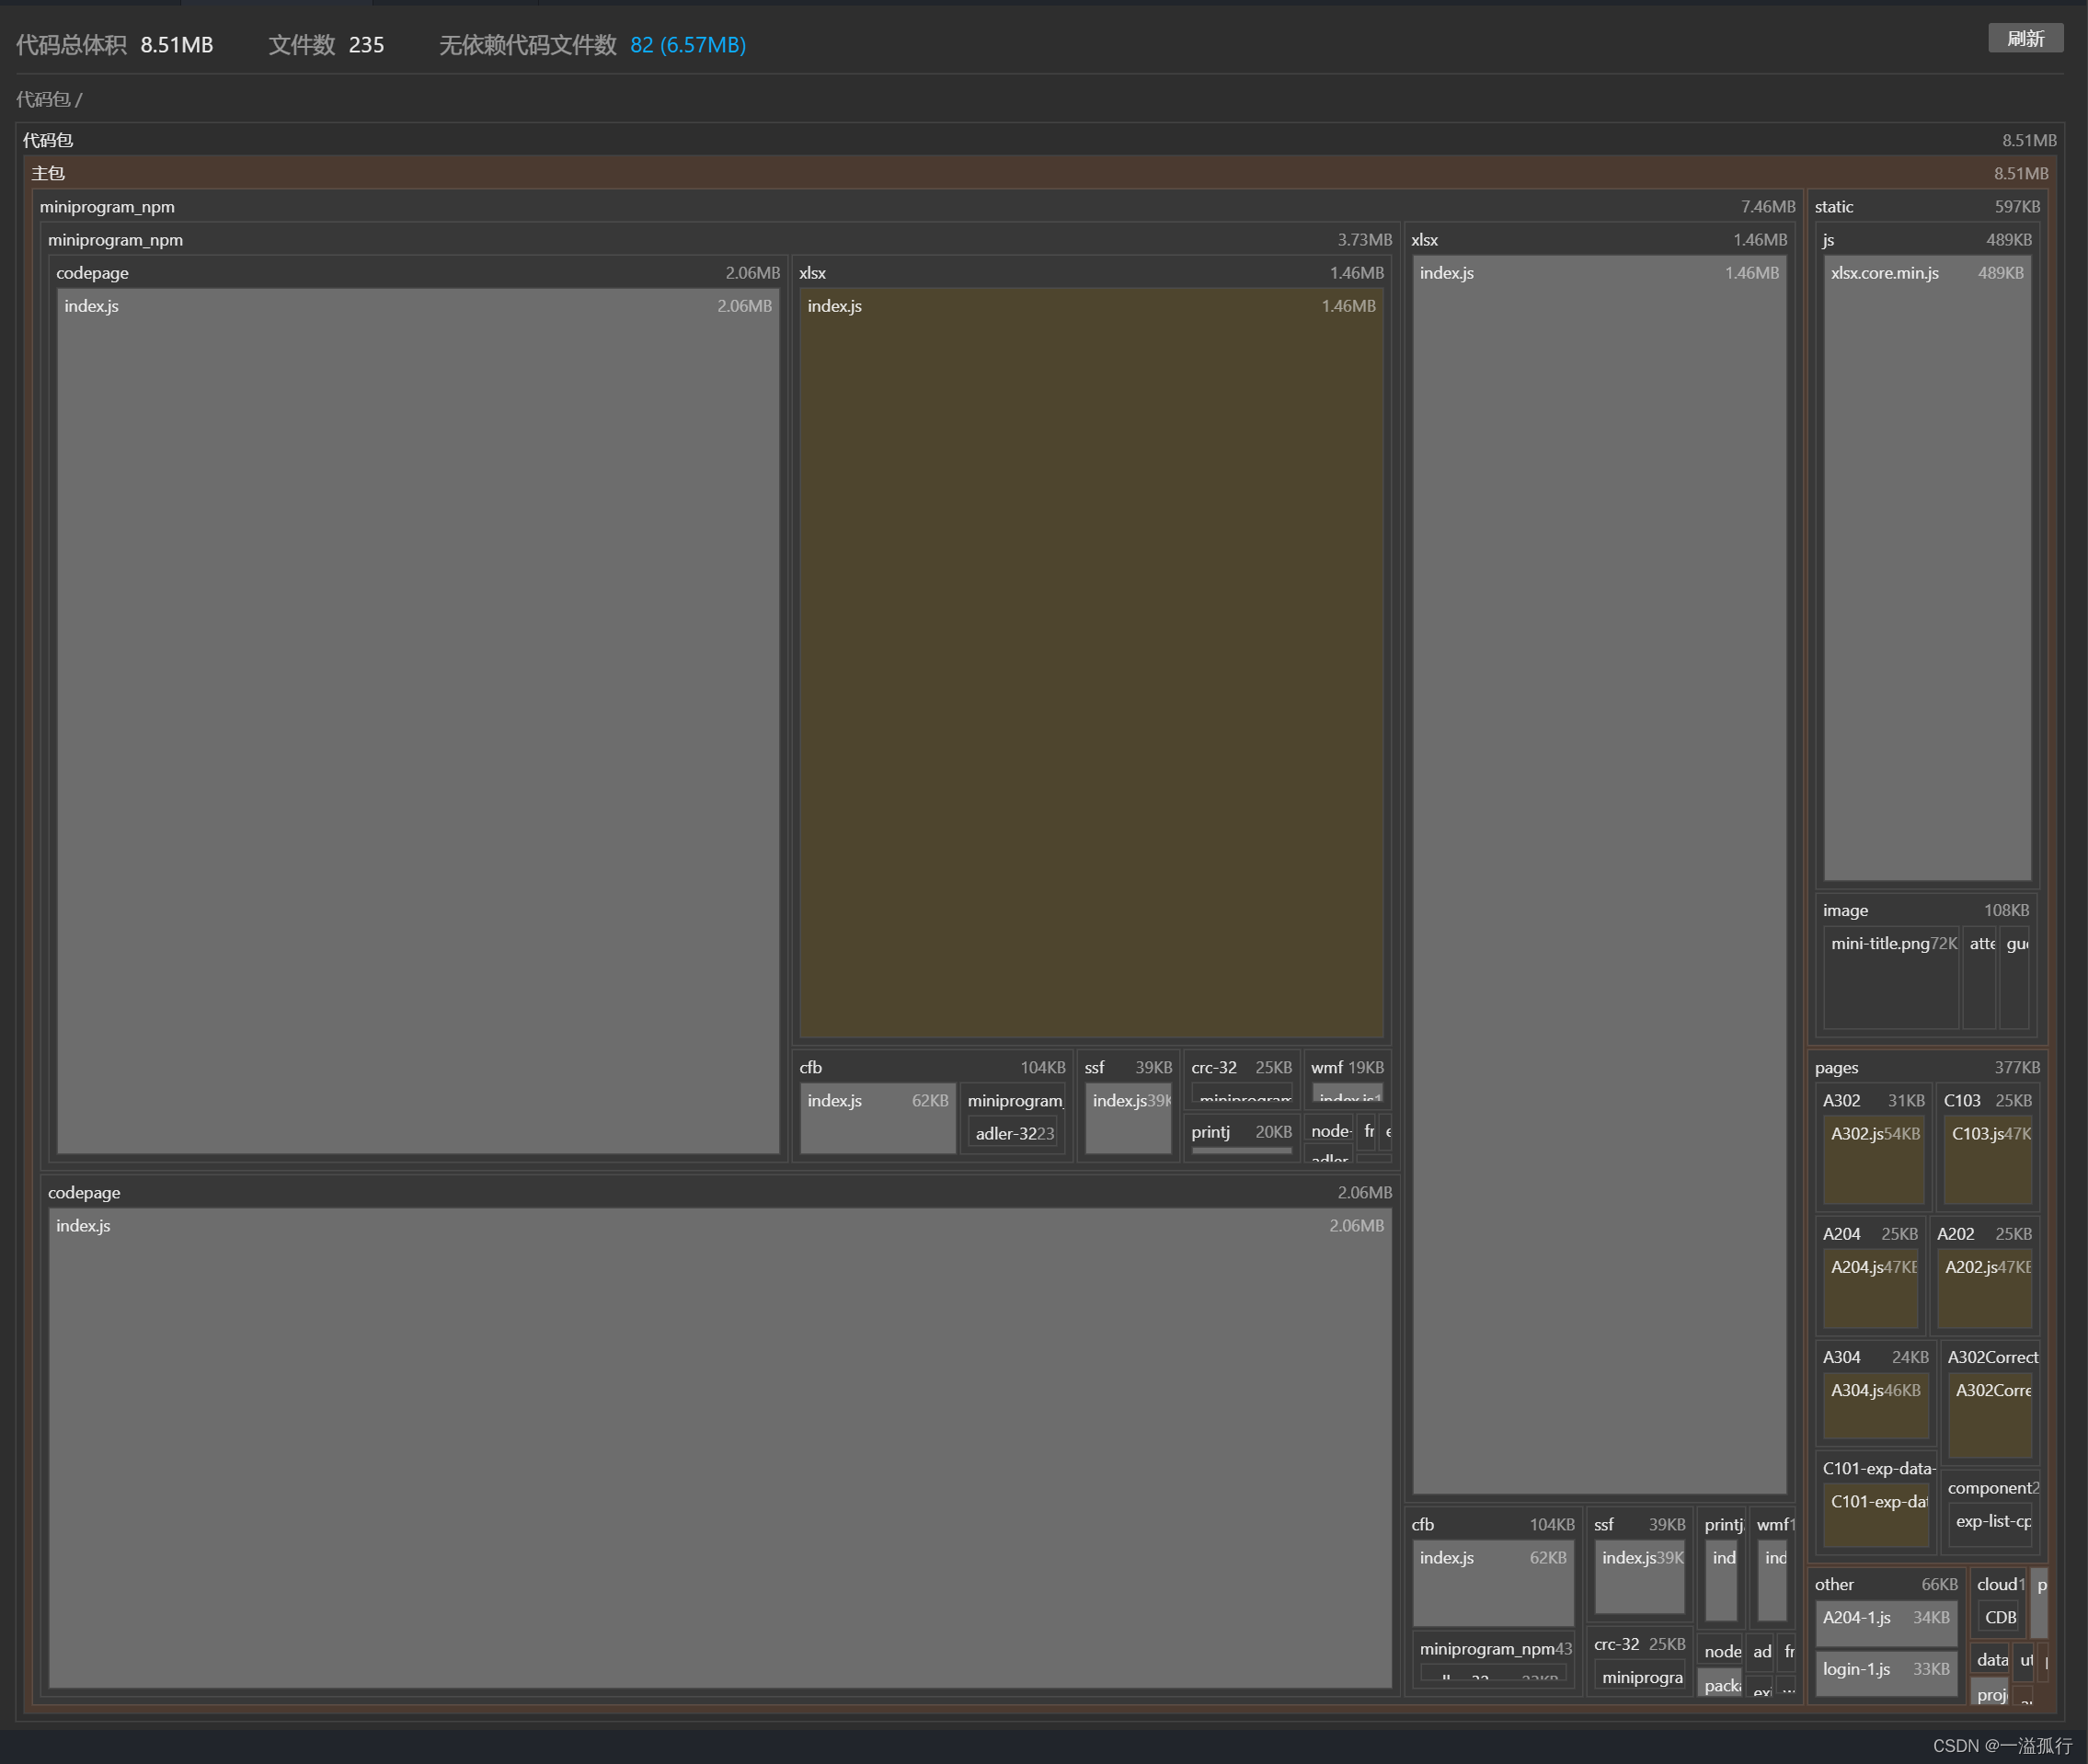Select the A204-1.js 34KB block
This screenshot has width=2088, height=1764.
[x=1886, y=1622]
